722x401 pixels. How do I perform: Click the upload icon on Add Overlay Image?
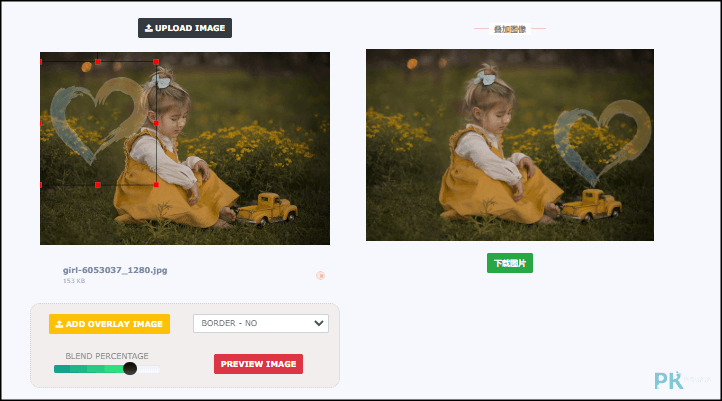(x=59, y=324)
